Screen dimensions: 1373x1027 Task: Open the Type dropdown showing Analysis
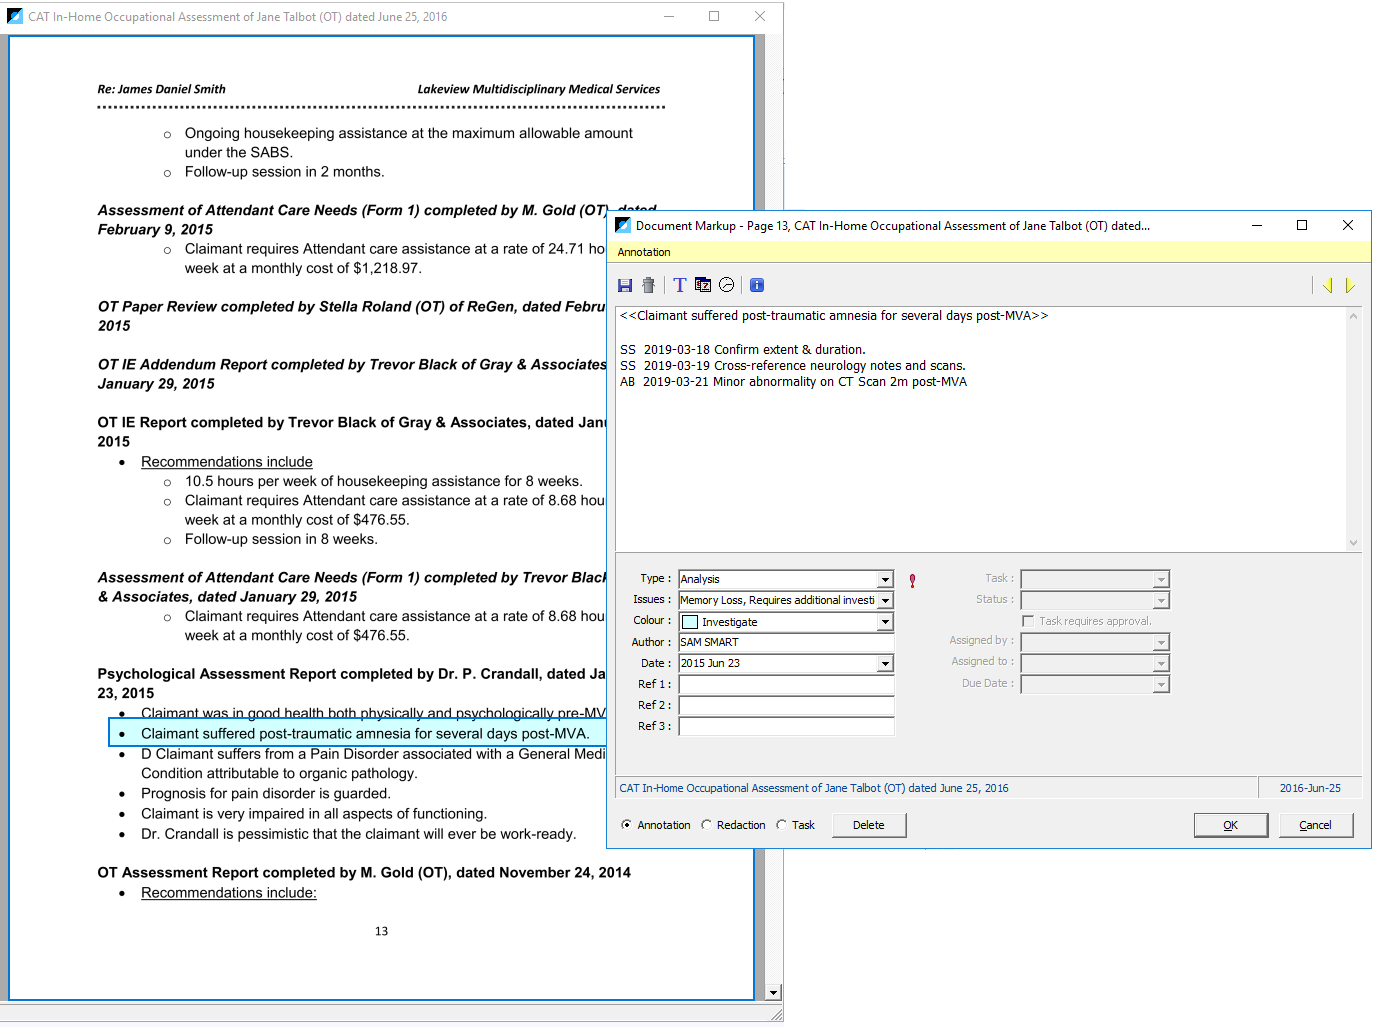pyautogui.click(x=885, y=579)
